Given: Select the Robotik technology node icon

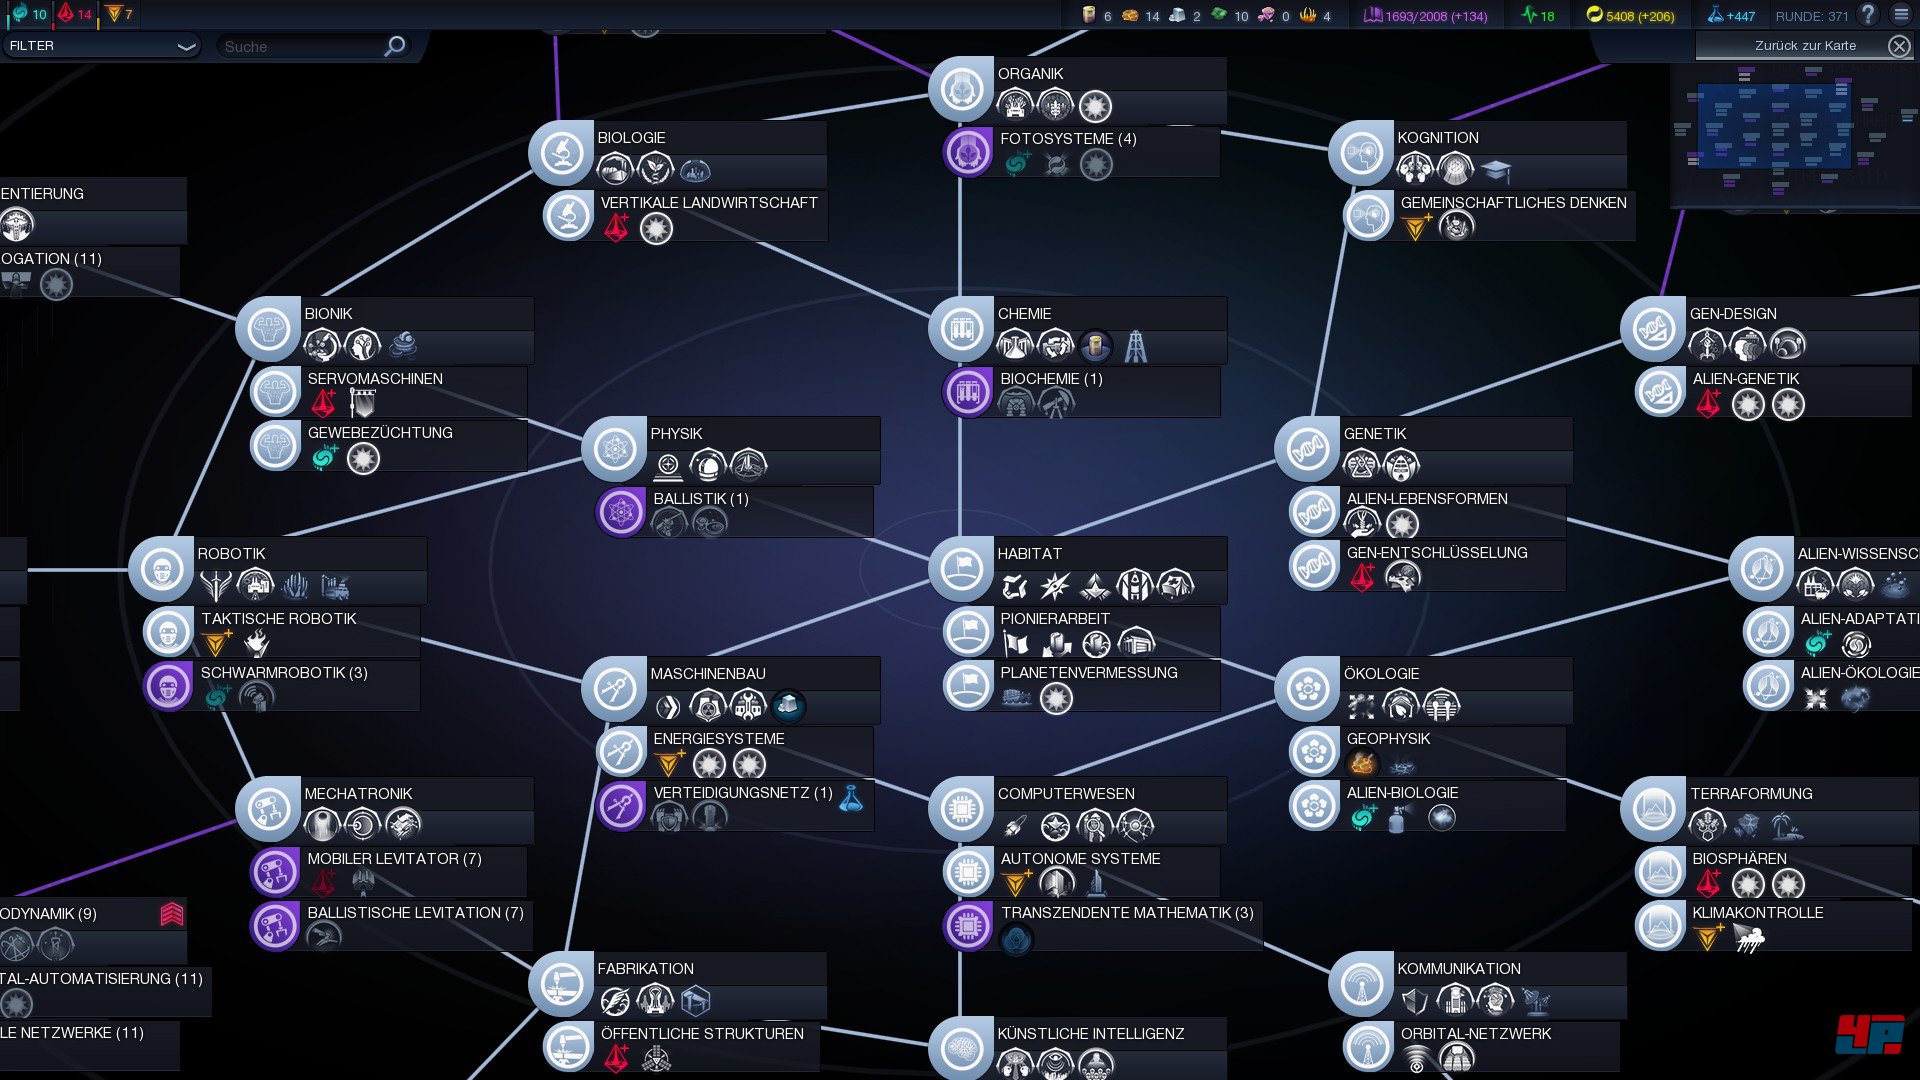Looking at the screenshot, I should (x=161, y=569).
